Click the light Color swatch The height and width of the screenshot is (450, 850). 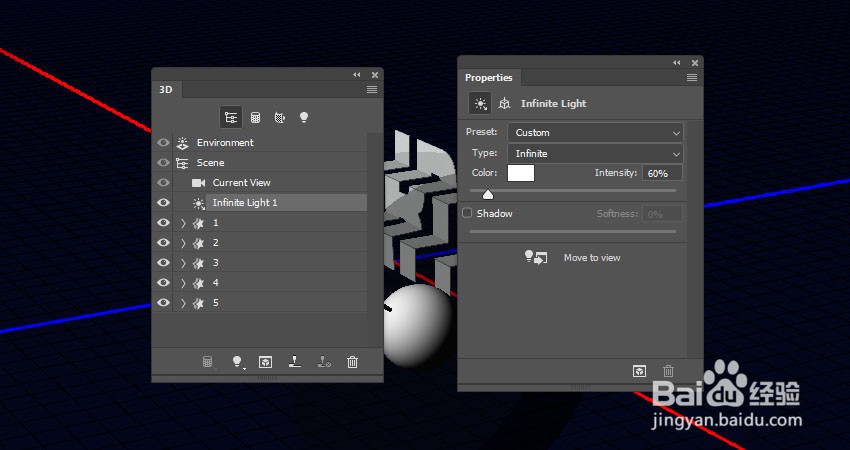coord(521,173)
